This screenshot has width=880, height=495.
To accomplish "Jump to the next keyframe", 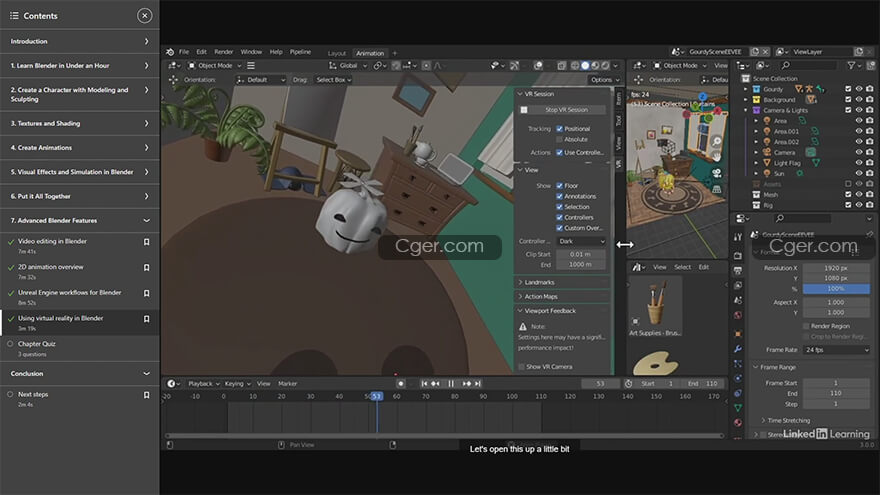I will [466, 384].
